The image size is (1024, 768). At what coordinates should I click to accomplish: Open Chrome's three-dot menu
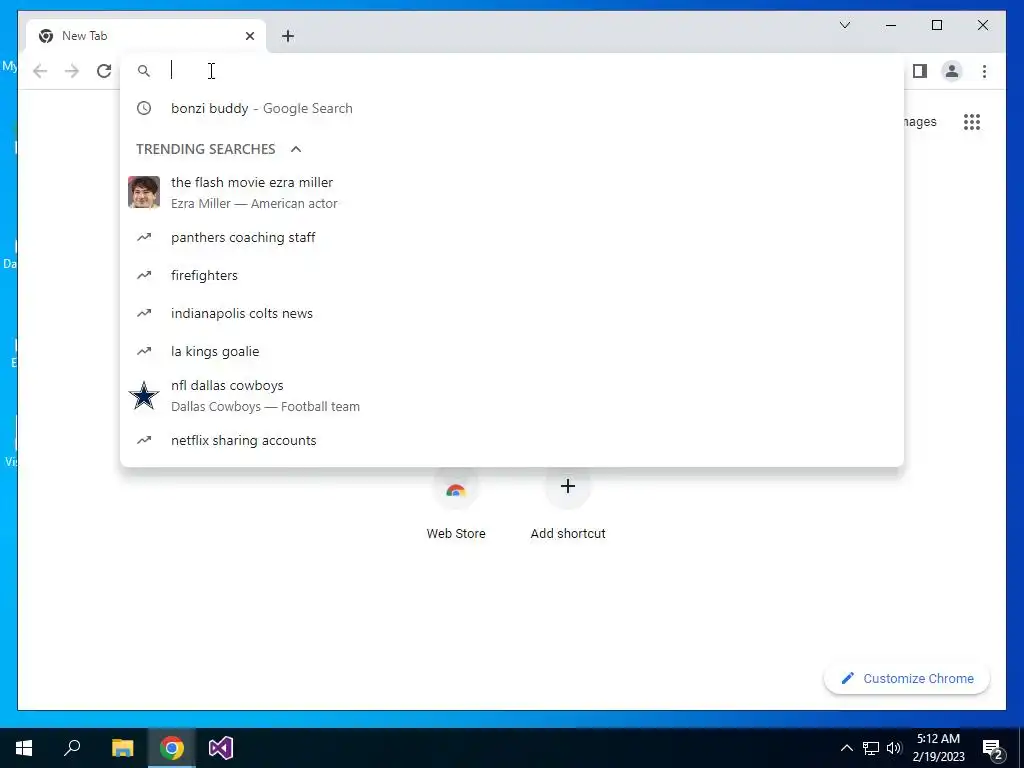984,71
